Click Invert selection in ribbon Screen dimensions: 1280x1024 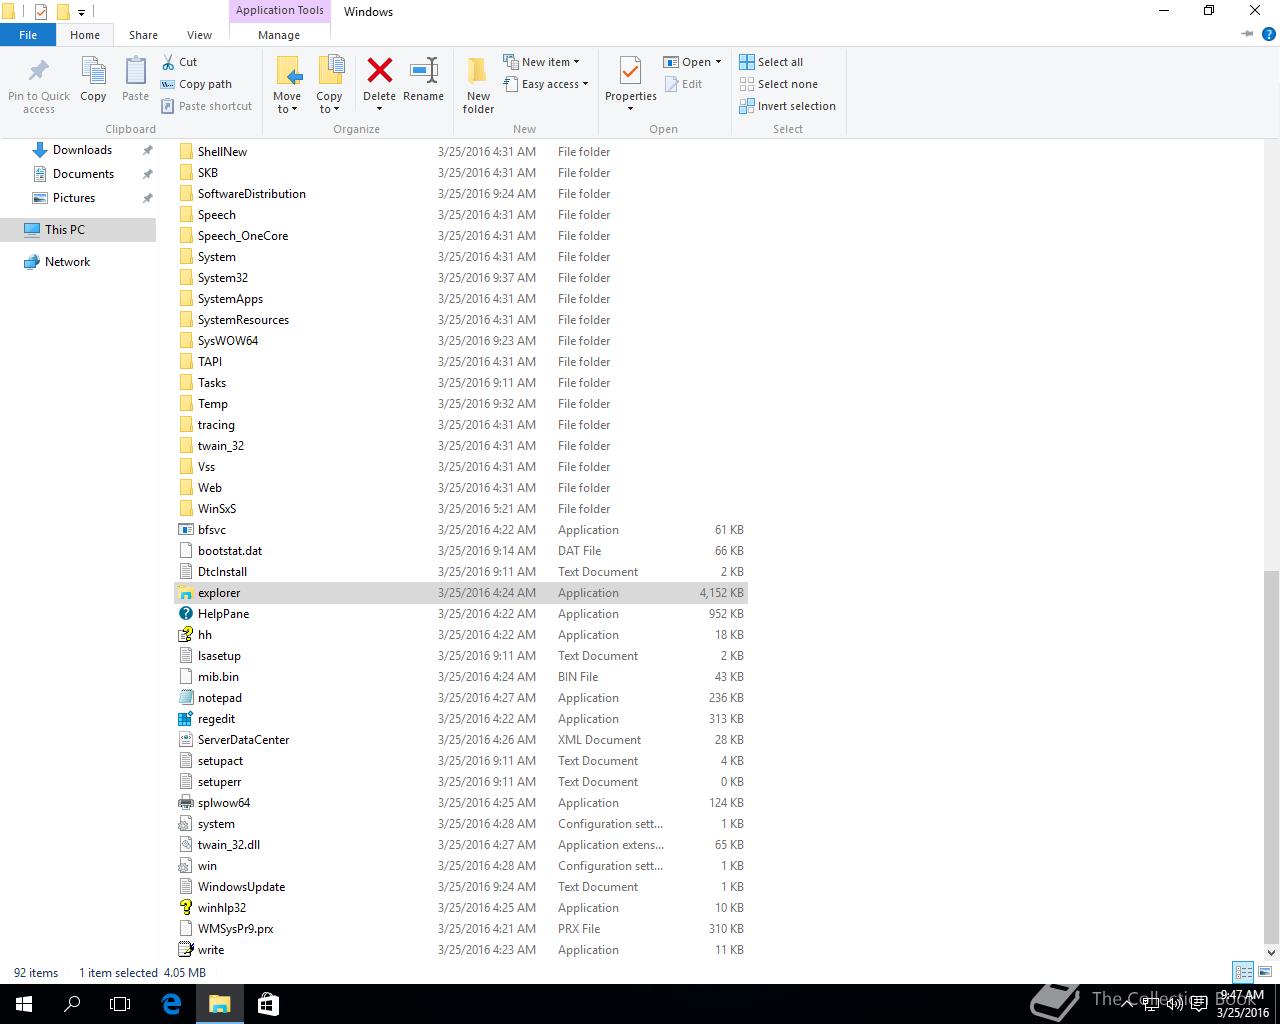pyautogui.click(x=788, y=106)
